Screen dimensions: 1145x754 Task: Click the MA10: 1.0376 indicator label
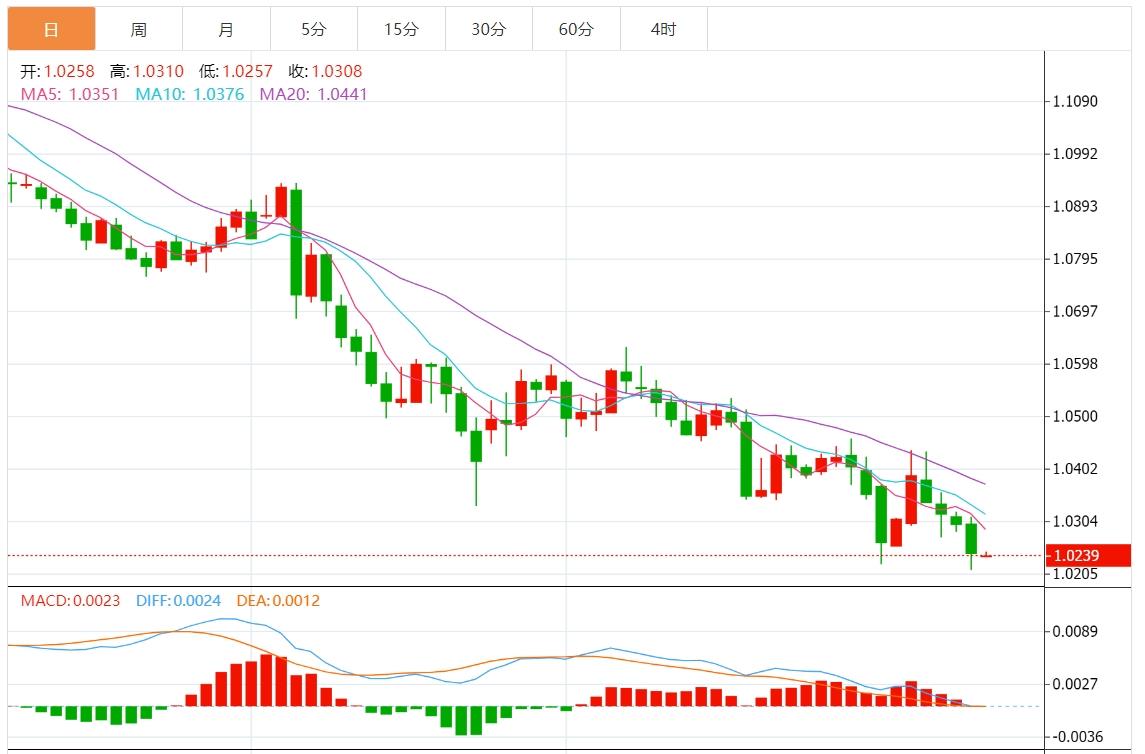(x=190, y=94)
